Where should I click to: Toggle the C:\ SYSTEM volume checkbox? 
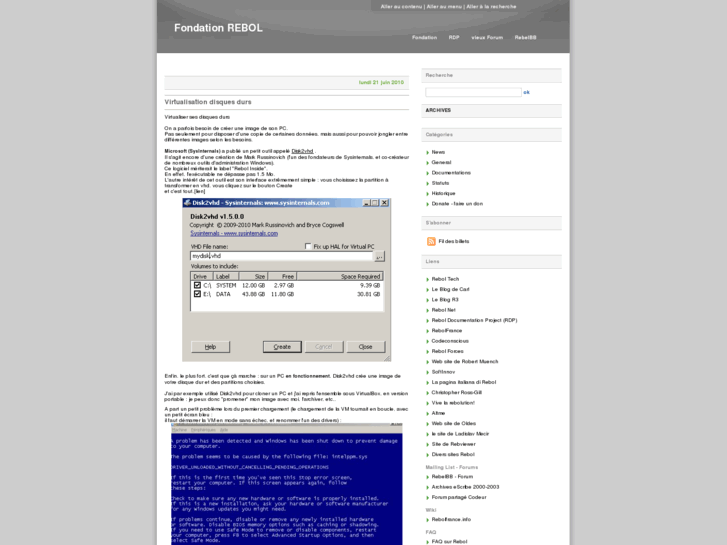pos(198,285)
